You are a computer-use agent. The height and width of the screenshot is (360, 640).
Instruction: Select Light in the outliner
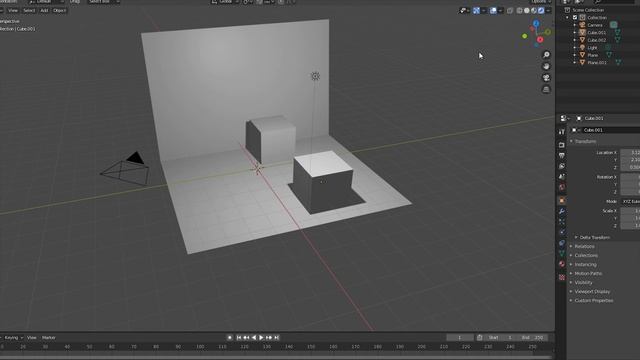592,47
